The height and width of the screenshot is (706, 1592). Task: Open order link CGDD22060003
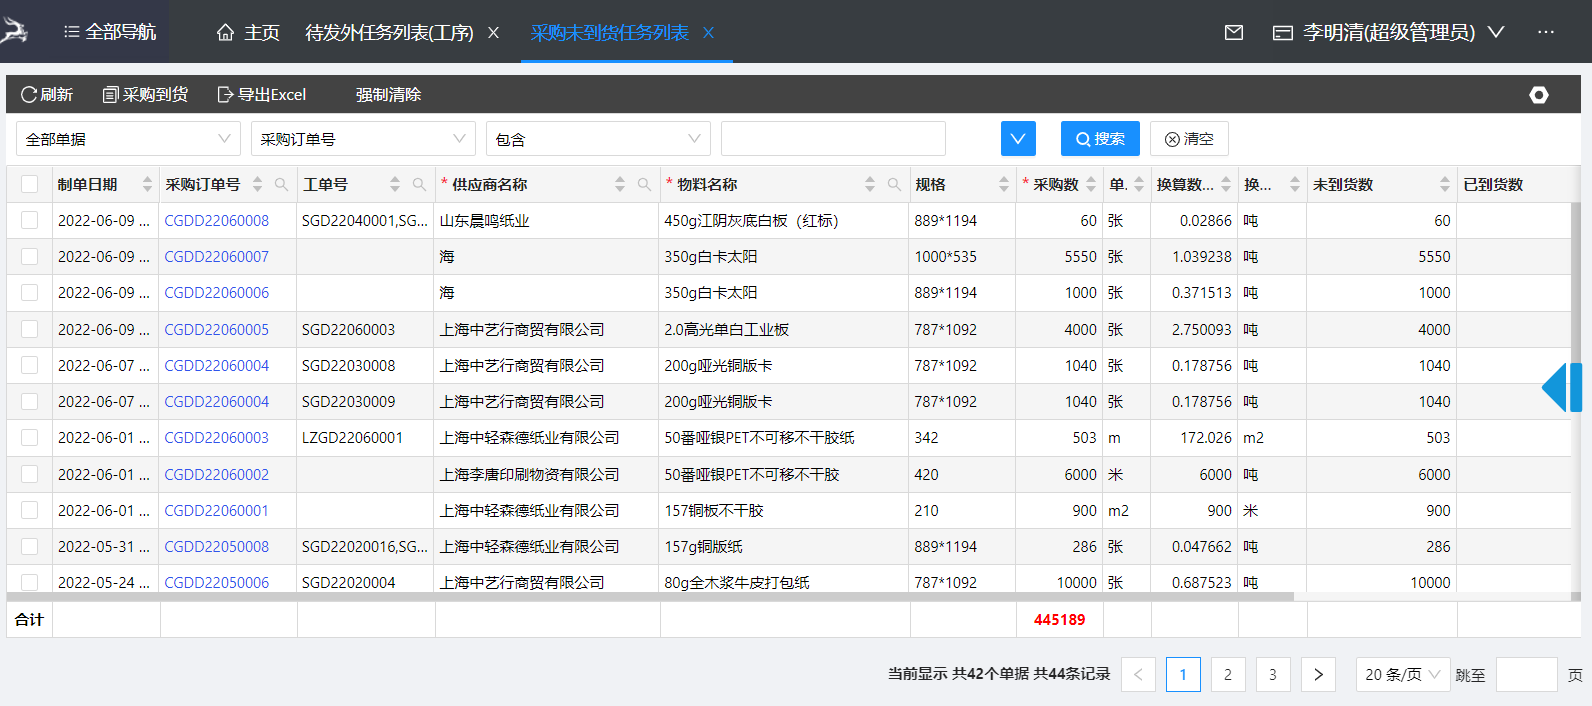(216, 438)
